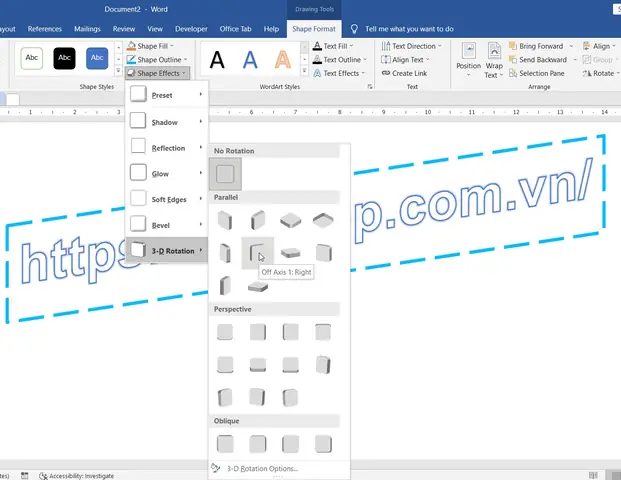Apply the blue filled shape style swatch
This screenshot has width=621, height=480.
(x=97, y=58)
